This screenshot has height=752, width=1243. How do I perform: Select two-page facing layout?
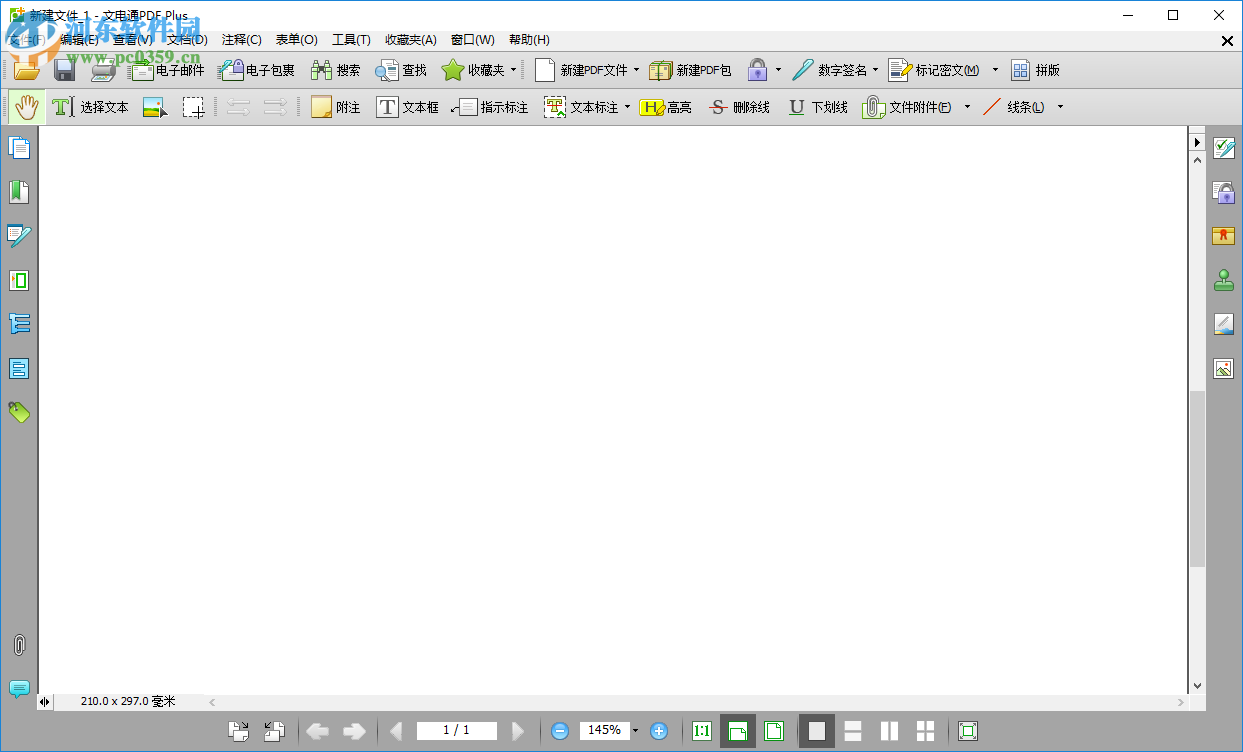click(x=889, y=731)
